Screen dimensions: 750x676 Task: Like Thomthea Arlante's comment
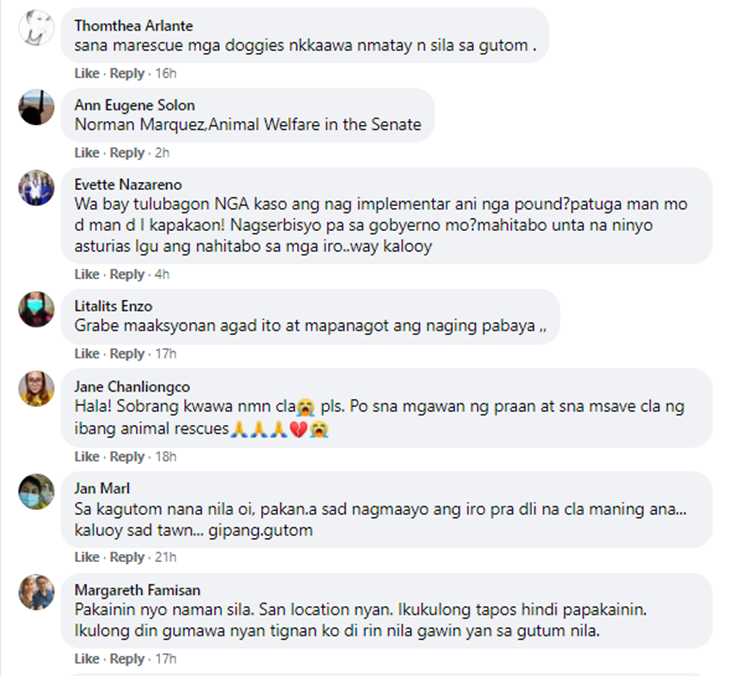(x=87, y=74)
